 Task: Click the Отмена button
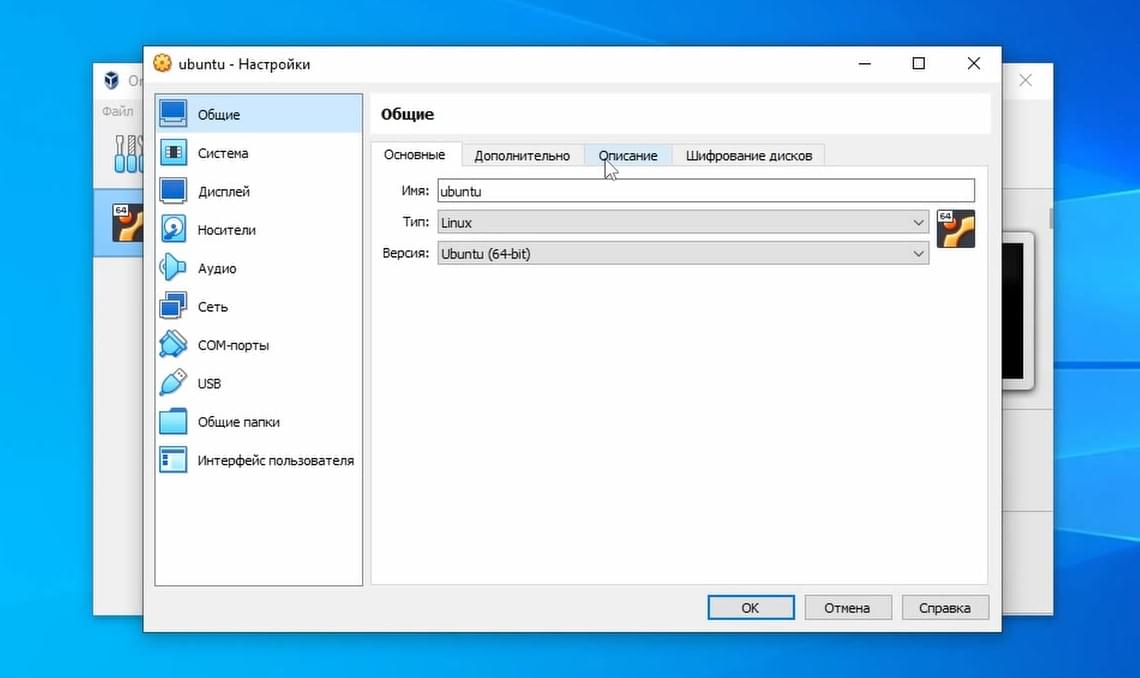[848, 608]
